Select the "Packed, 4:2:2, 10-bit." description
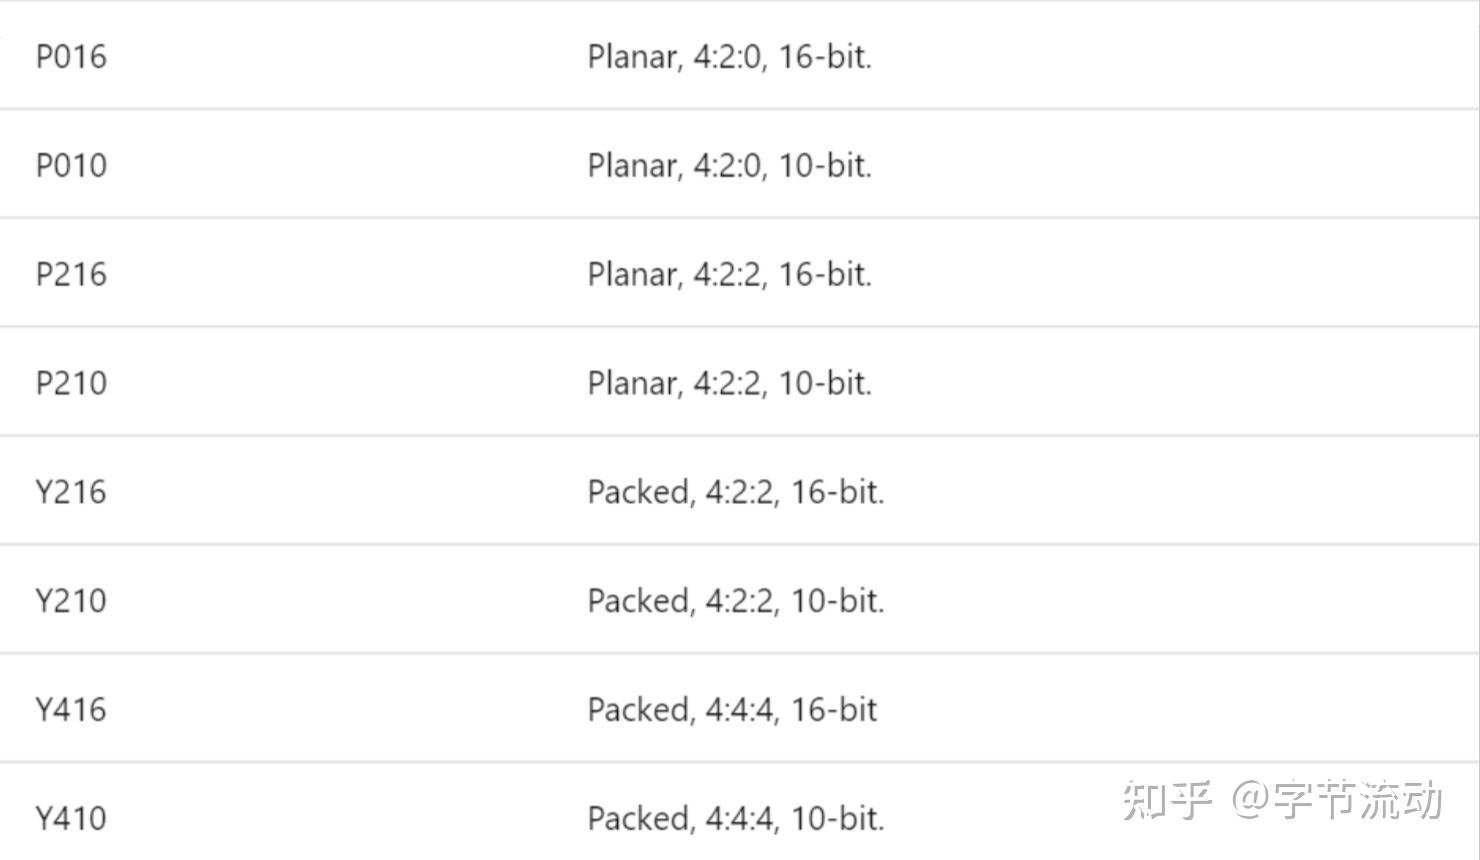The width and height of the screenshot is (1480, 860). tap(736, 602)
